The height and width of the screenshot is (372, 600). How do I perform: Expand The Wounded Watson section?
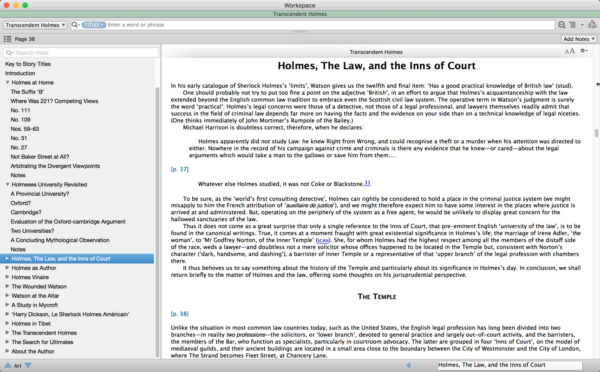7,286
